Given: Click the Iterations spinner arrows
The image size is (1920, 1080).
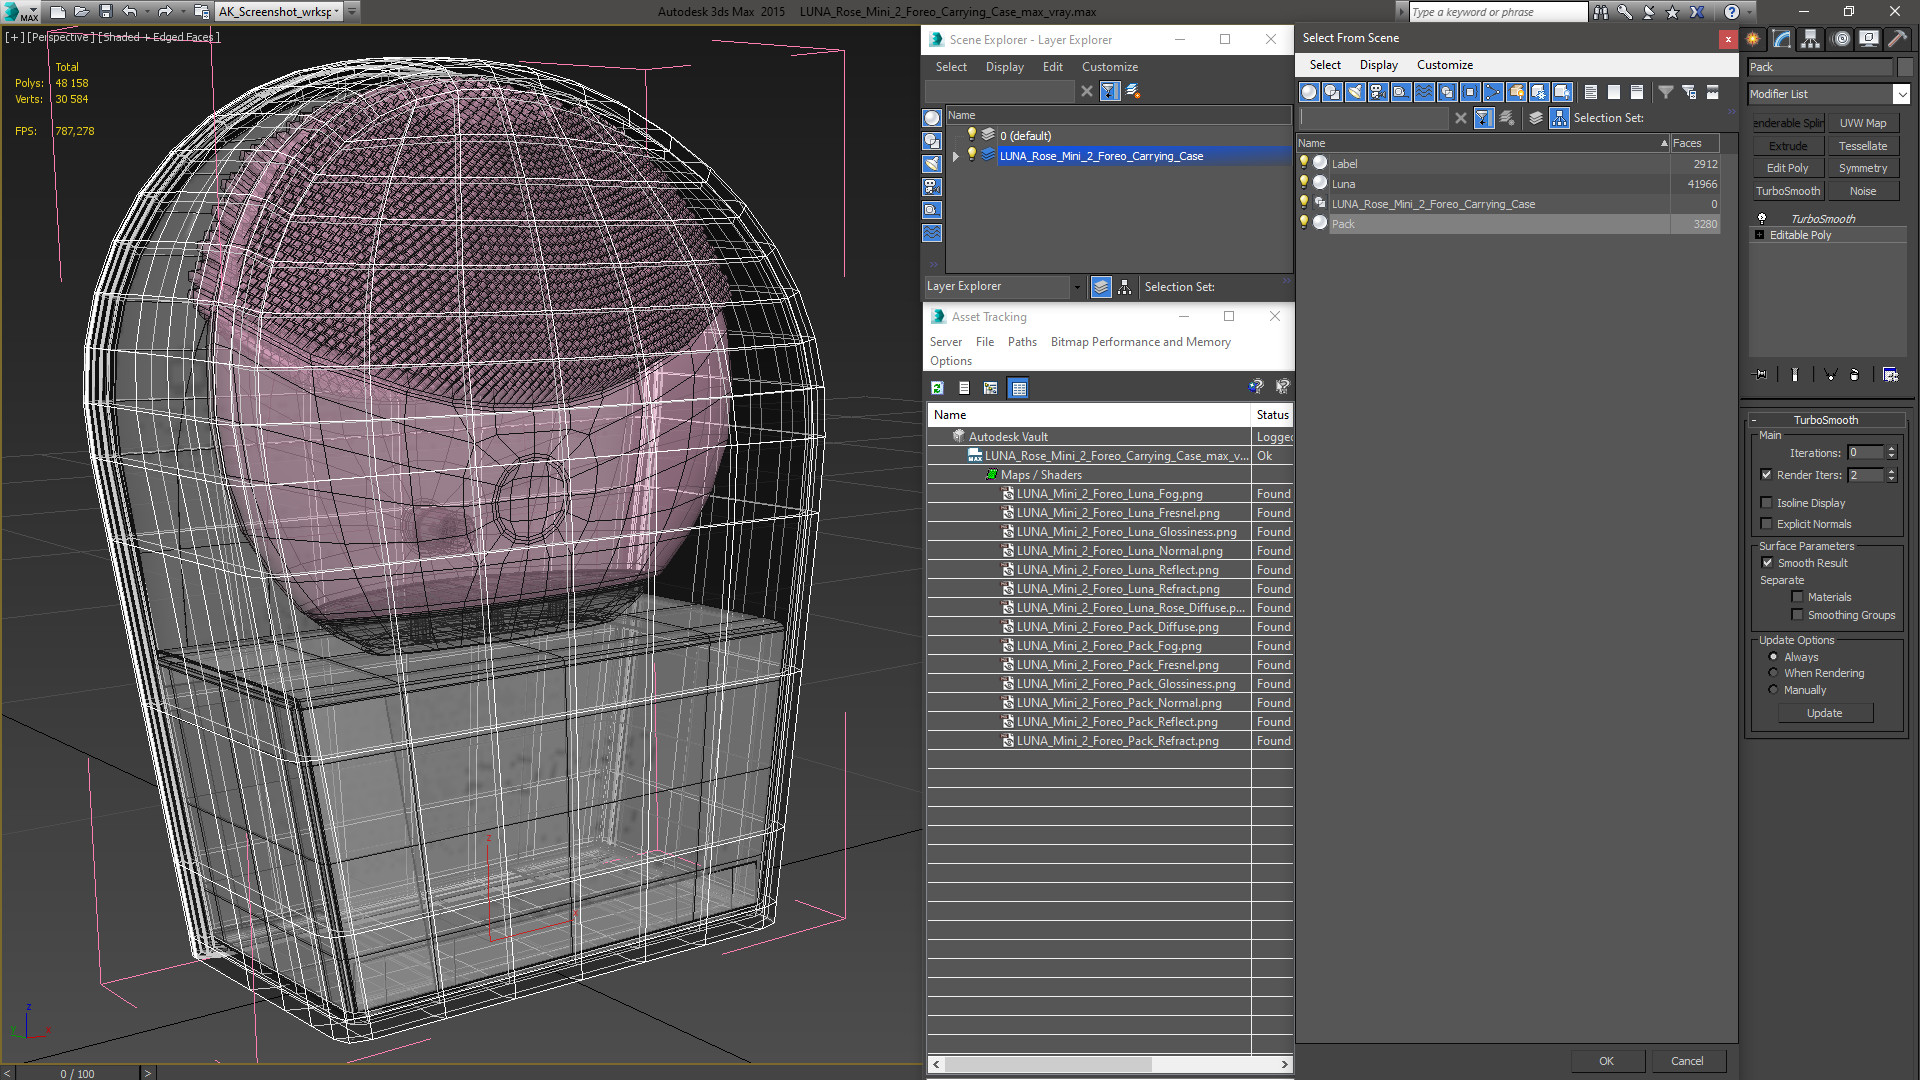Looking at the screenshot, I should (1891, 453).
